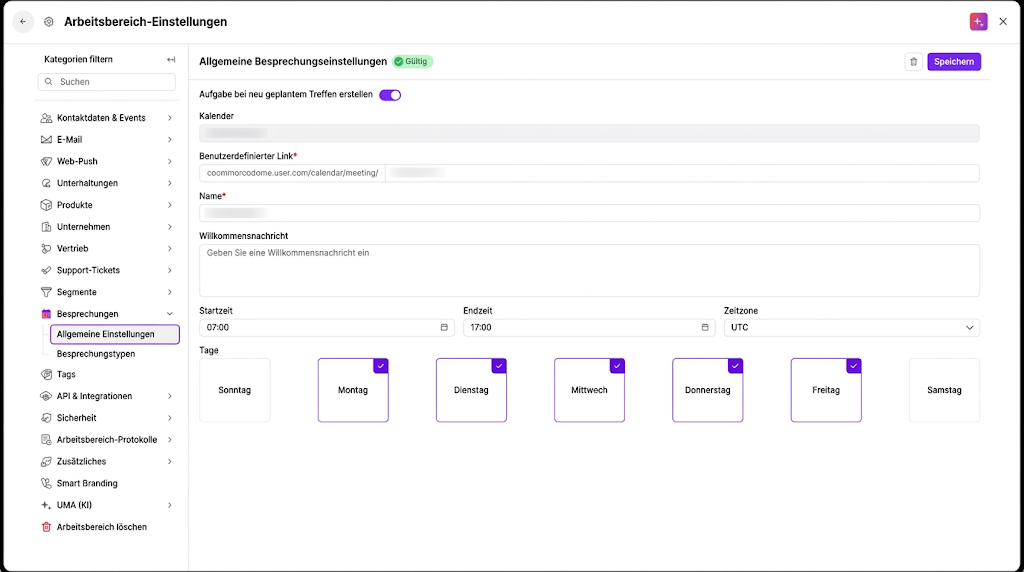This screenshot has height=572, width=1024.
Task: Click the E-Mail envelope icon
Action: pos(46,140)
